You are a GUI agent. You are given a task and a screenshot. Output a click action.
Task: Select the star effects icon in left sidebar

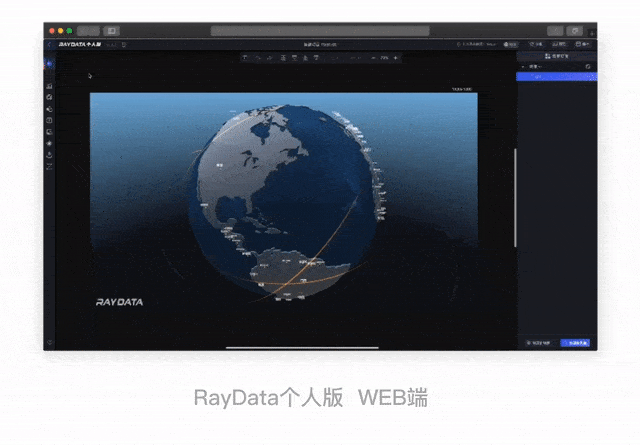tap(49, 143)
